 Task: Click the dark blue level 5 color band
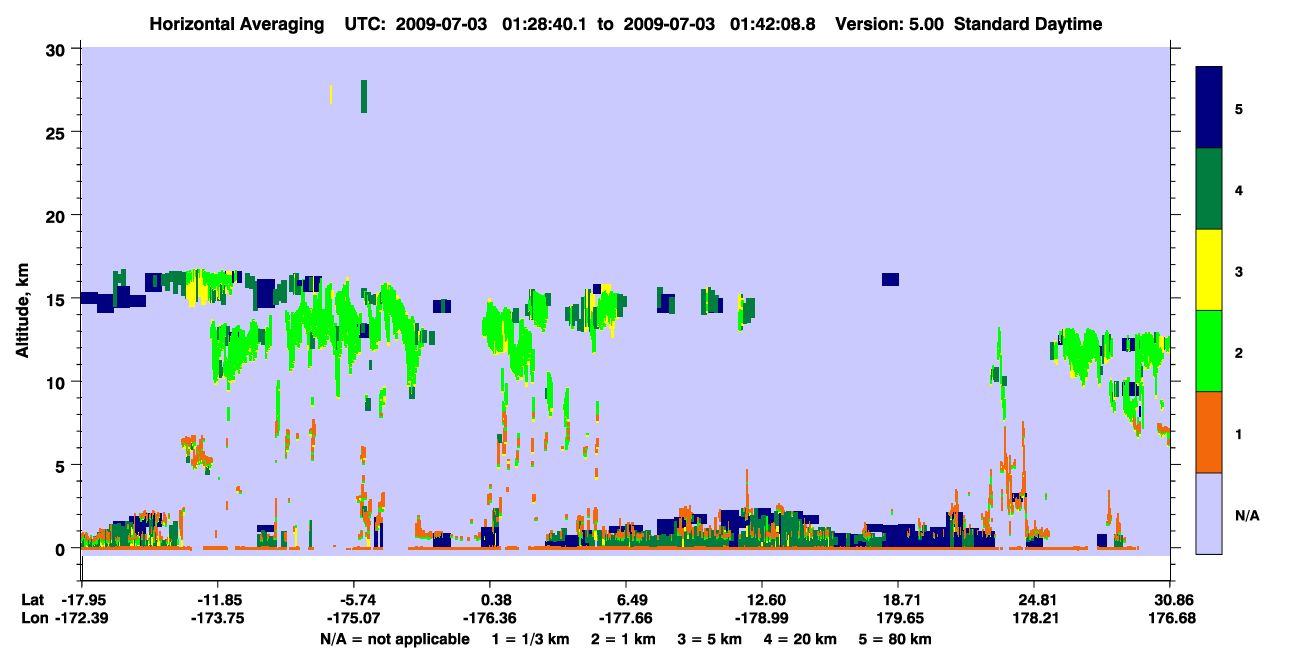(1209, 108)
